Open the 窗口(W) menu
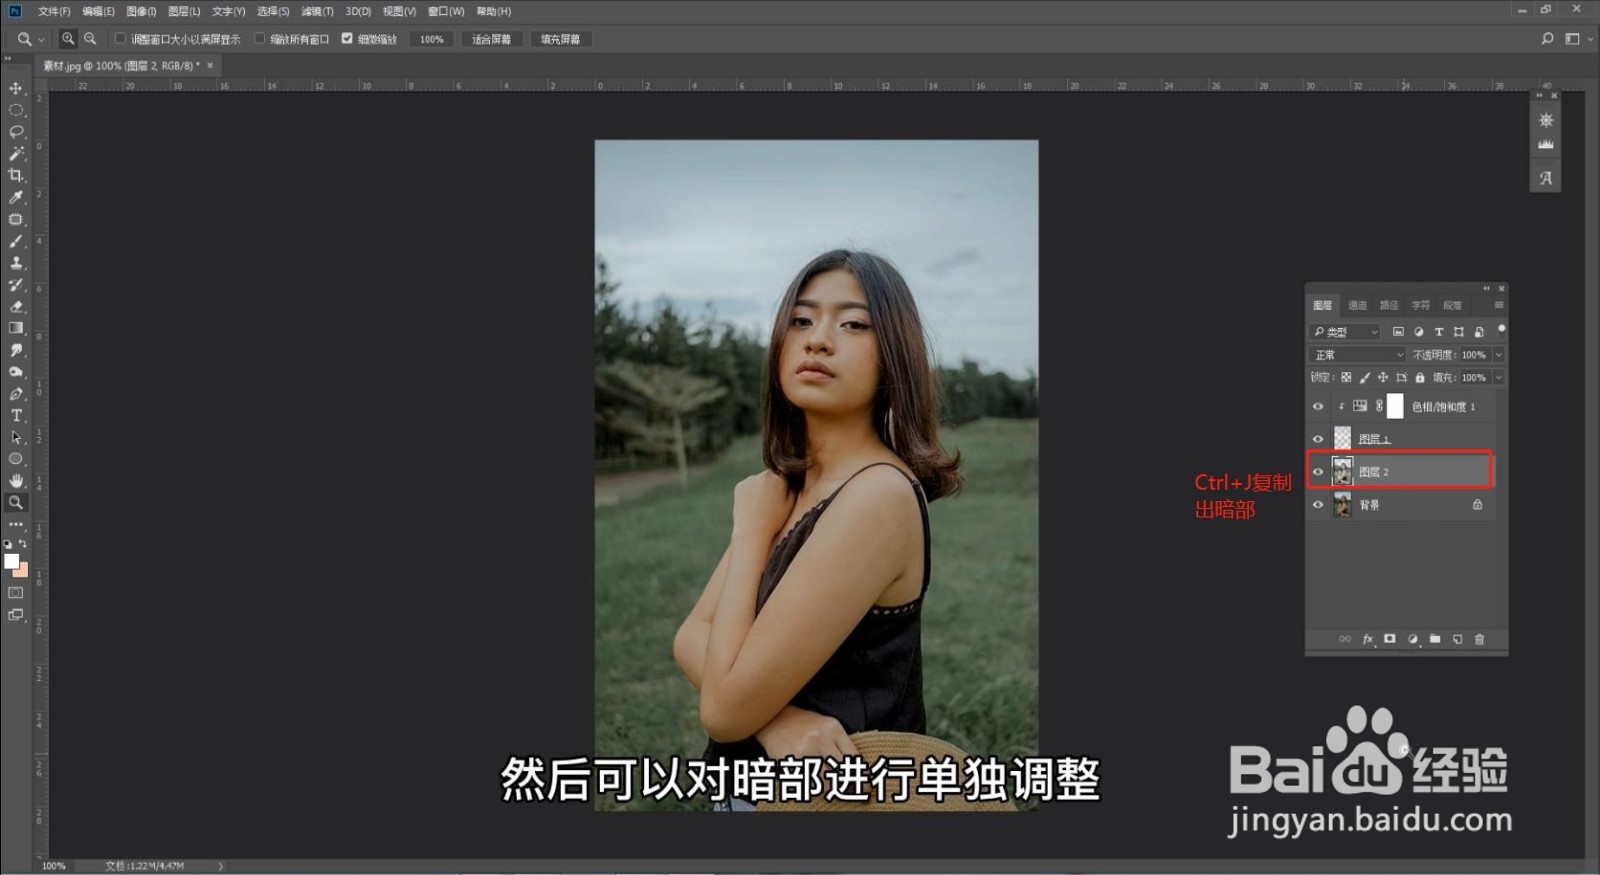This screenshot has height=875, width=1600. coord(446,11)
